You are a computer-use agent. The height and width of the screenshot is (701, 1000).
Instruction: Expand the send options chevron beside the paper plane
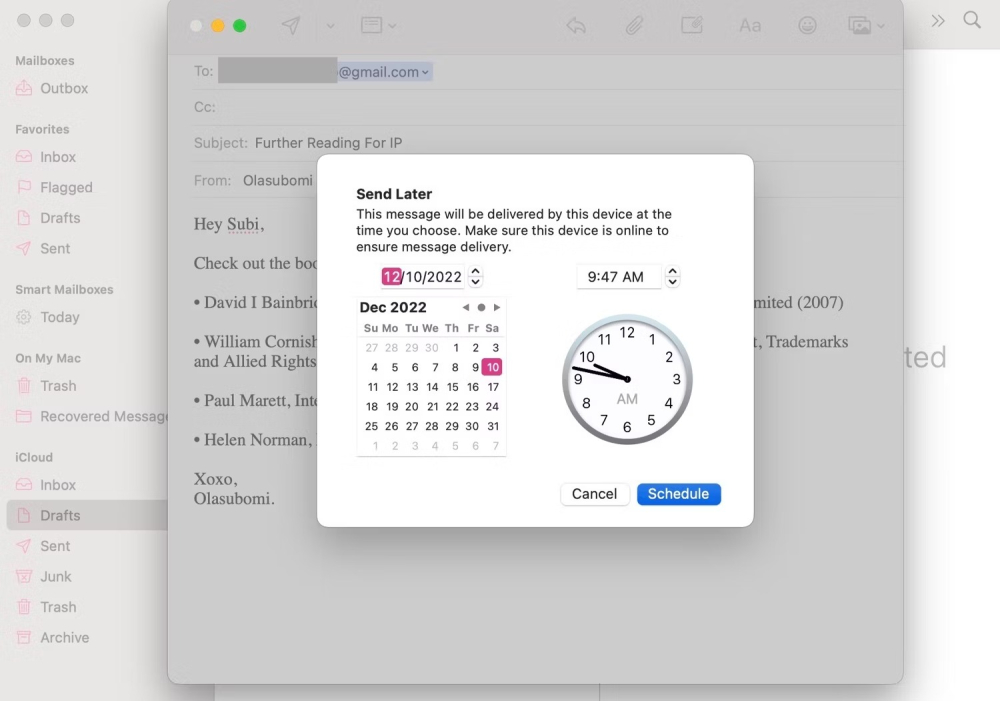(x=328, y=26)
